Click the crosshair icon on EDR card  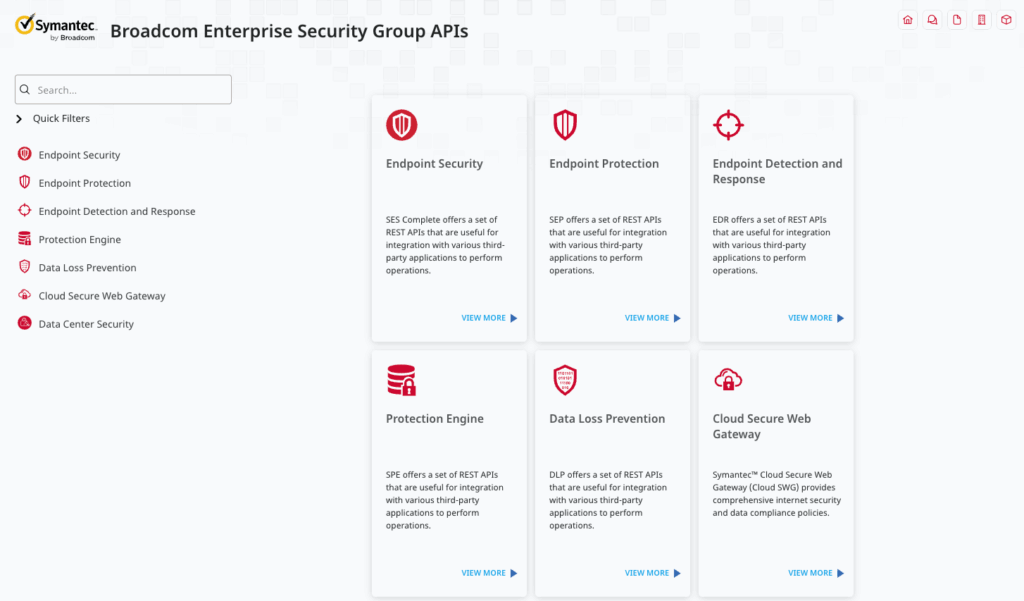tap(728, 125)
